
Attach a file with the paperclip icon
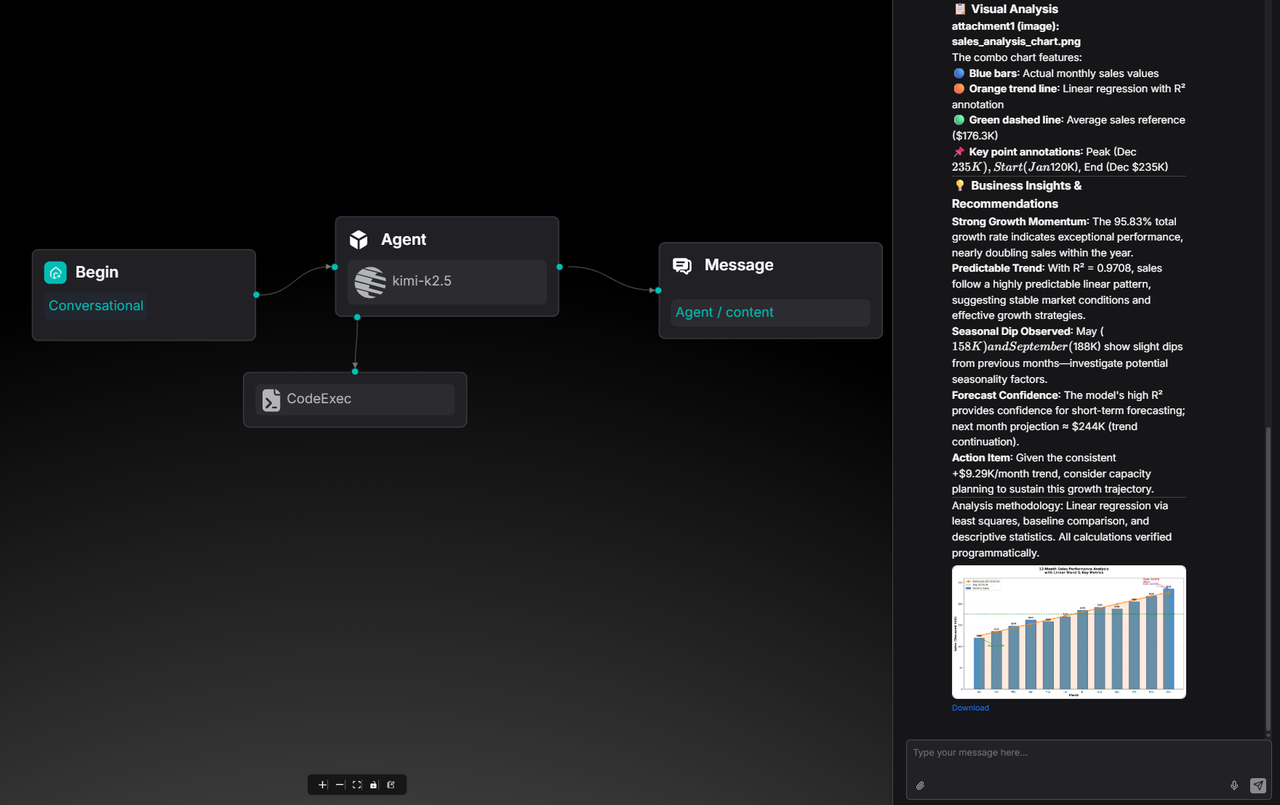click(920, 785)
